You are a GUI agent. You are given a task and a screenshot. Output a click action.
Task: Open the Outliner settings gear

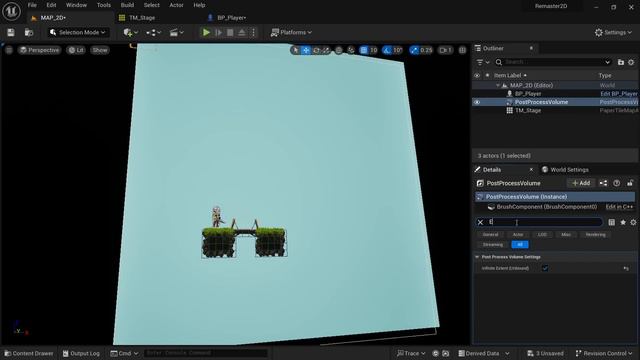tap(631, 62)
